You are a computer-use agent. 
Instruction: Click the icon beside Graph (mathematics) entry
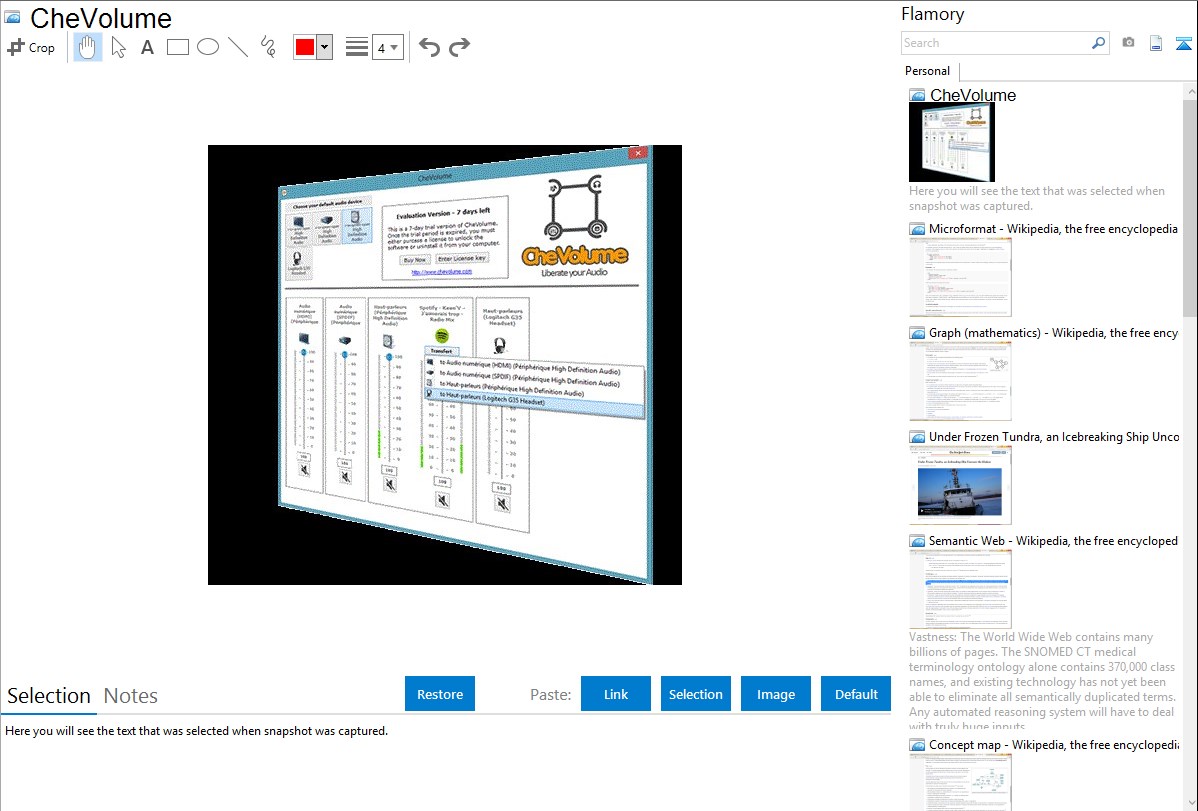(x=917, y=333)
